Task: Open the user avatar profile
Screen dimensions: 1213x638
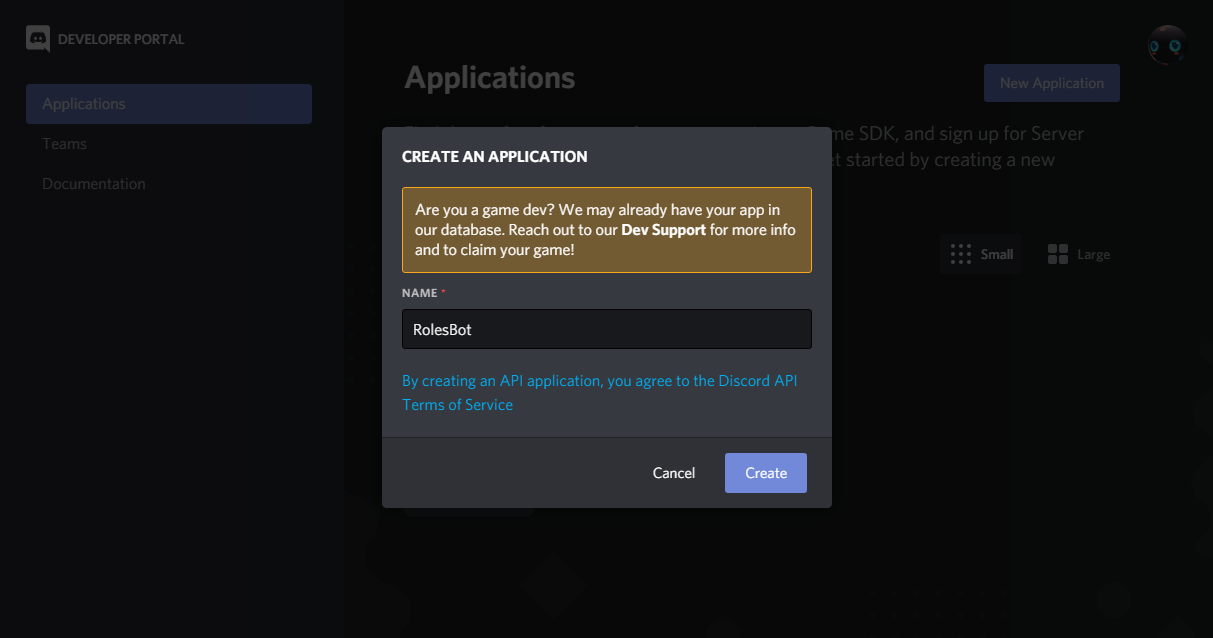Action: [x=1167, y=45]
